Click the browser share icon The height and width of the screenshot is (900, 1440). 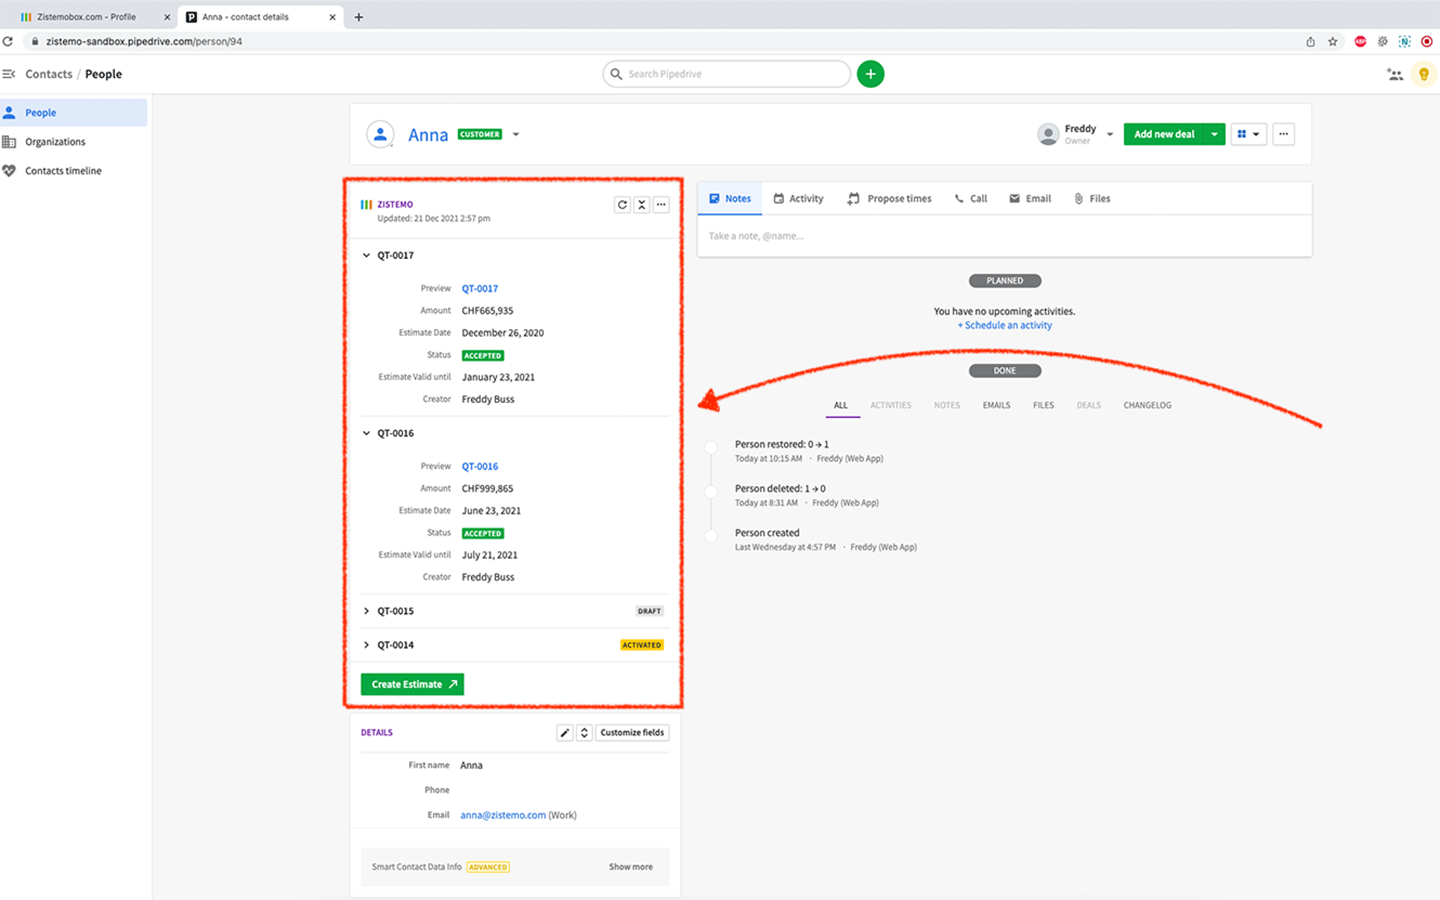(x=1310, y=42)
